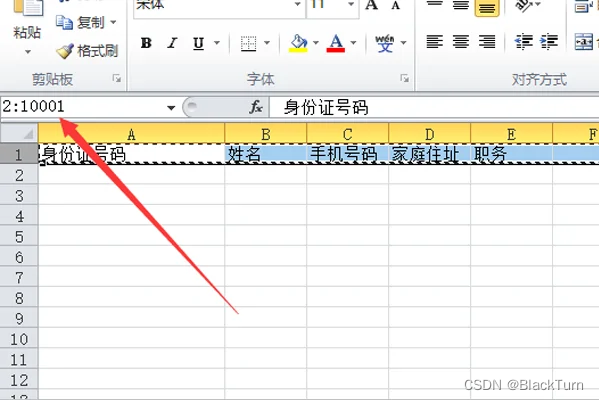Apply the red font color A
This screenshot has height=400, width=599.
coord(336,43)
